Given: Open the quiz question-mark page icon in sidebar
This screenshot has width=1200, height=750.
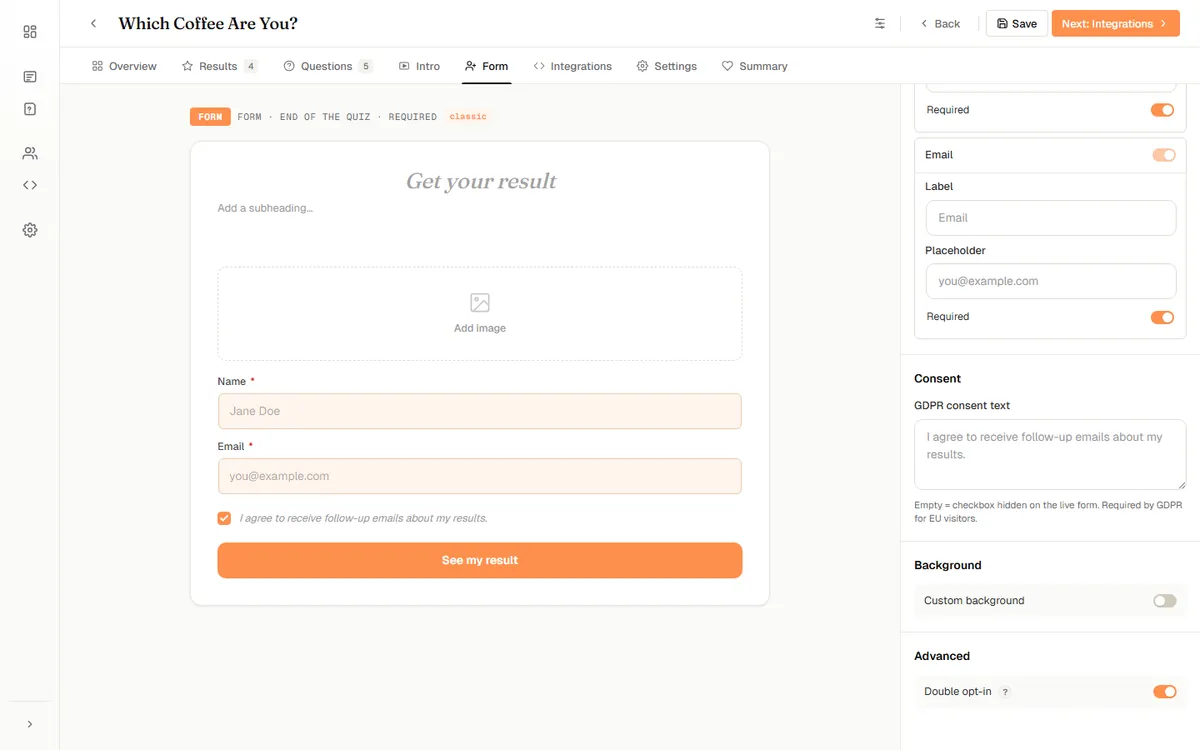Looking at the screenshot, I should pyautogui.click(x=30, y=109).
